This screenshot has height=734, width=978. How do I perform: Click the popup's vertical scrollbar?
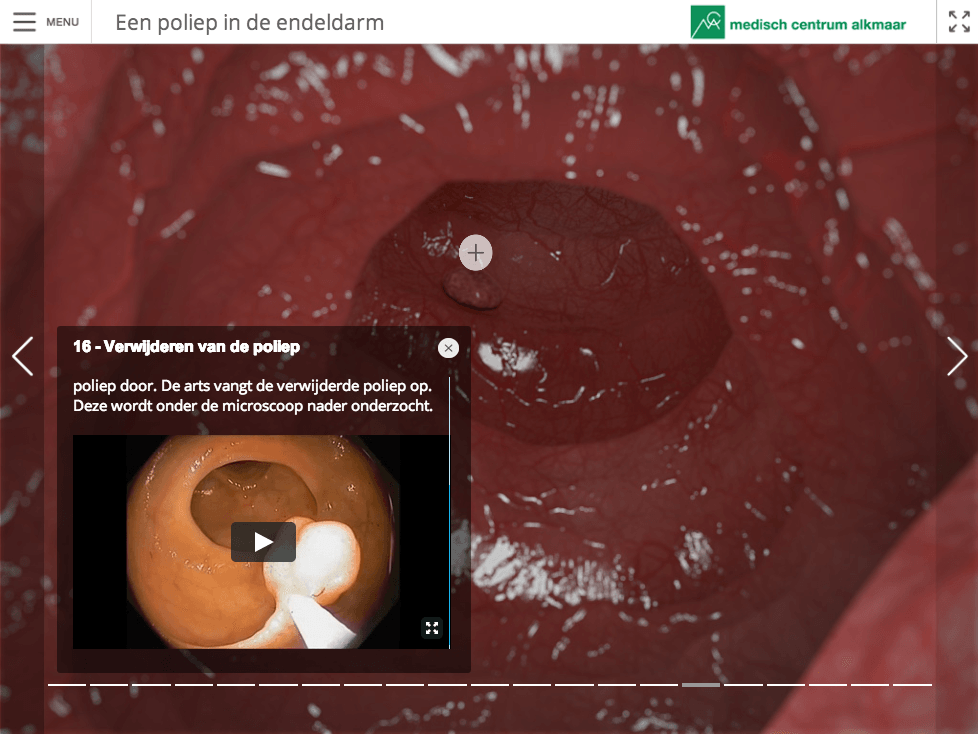click(x=449, y=511)
